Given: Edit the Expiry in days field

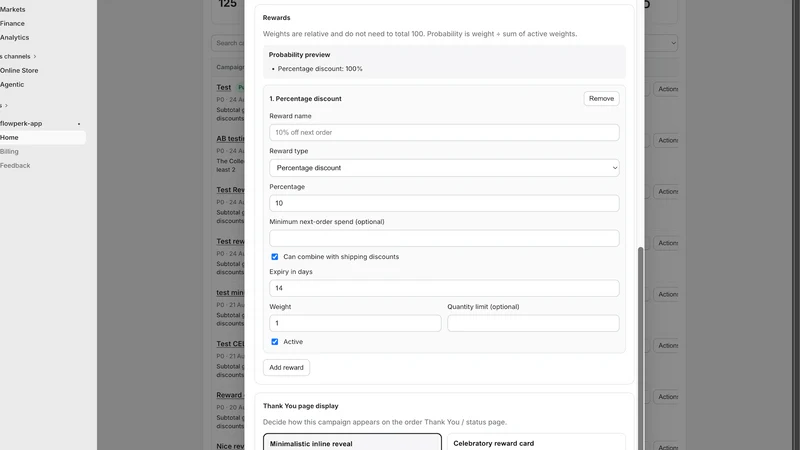Looking at the screenshot, I should [x=444, y=288].
